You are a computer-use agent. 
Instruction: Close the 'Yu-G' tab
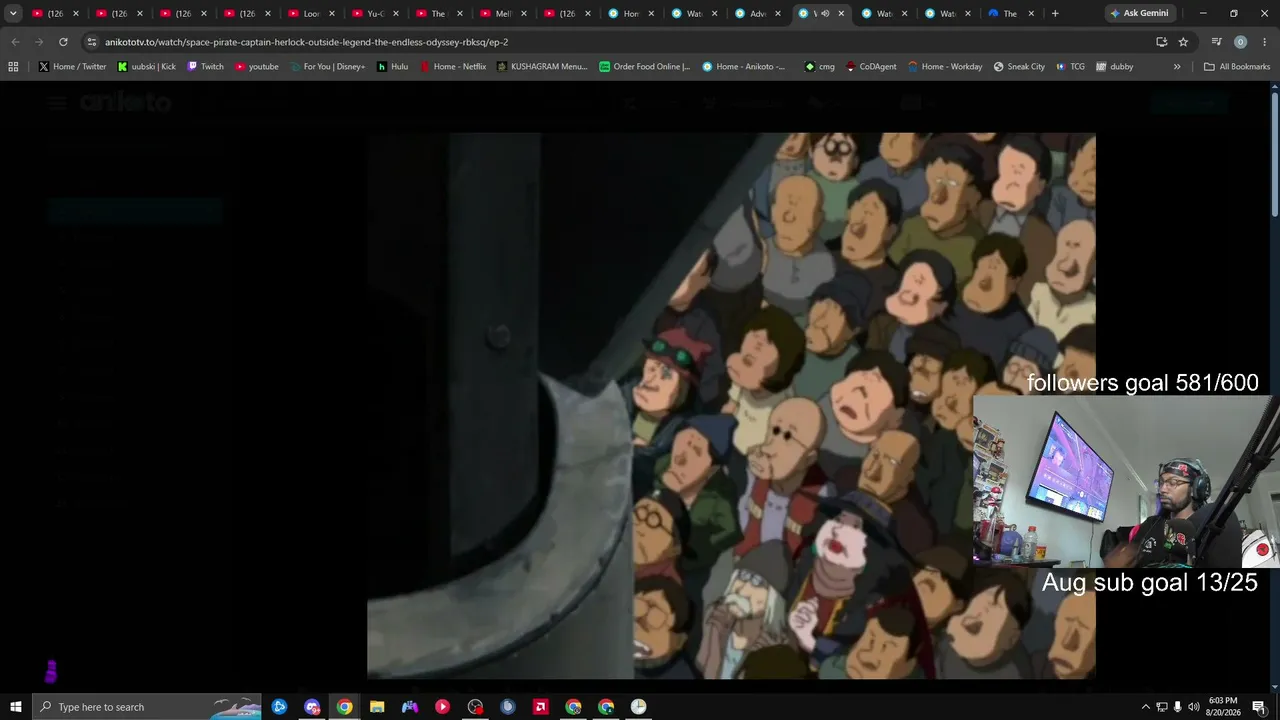[x=396, y=14]
